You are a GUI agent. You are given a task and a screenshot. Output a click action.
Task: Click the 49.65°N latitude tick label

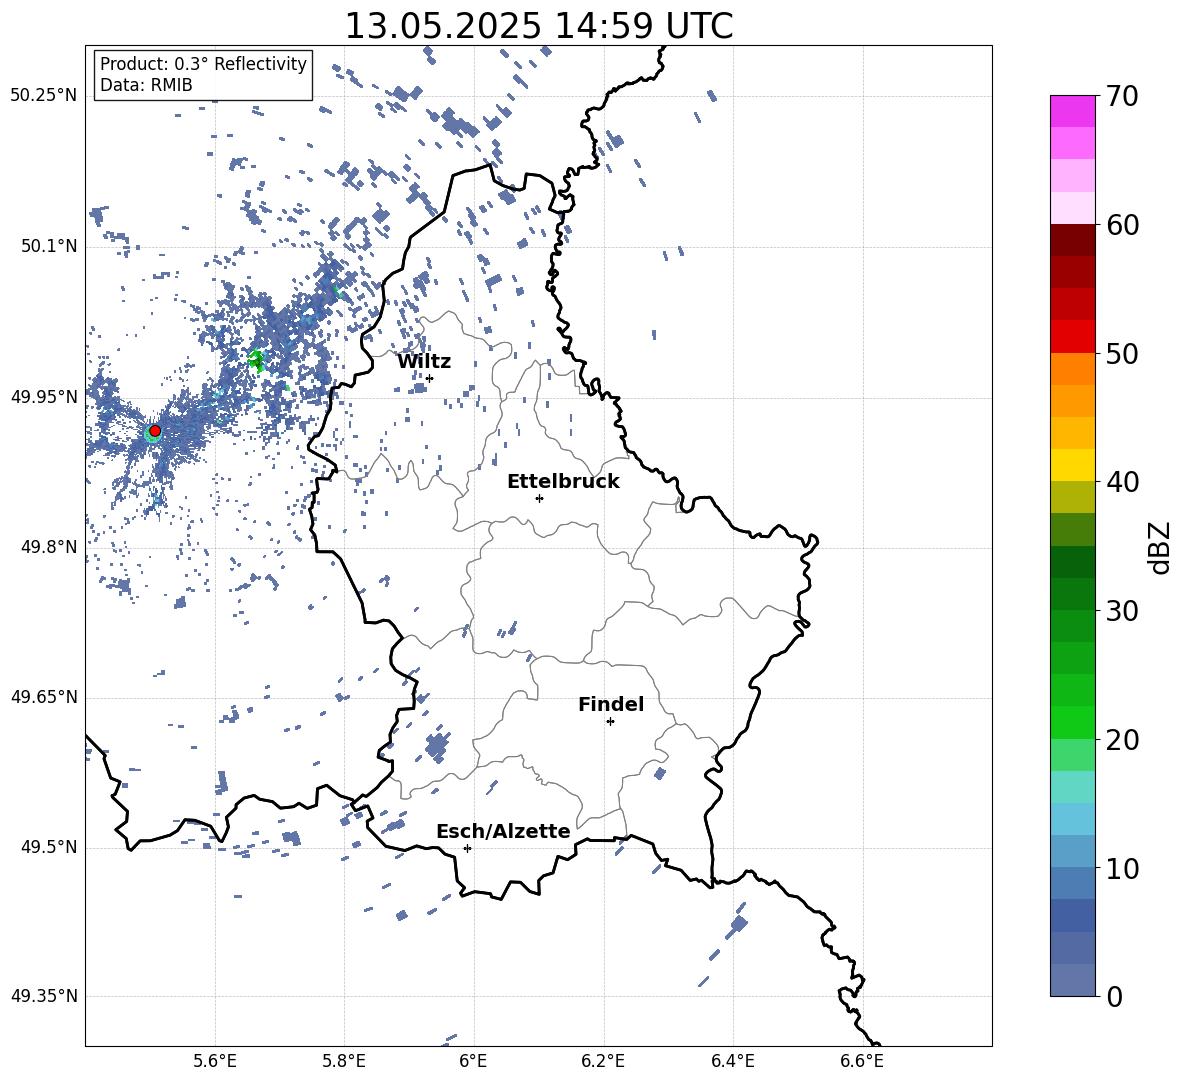[x=44, y=697]
